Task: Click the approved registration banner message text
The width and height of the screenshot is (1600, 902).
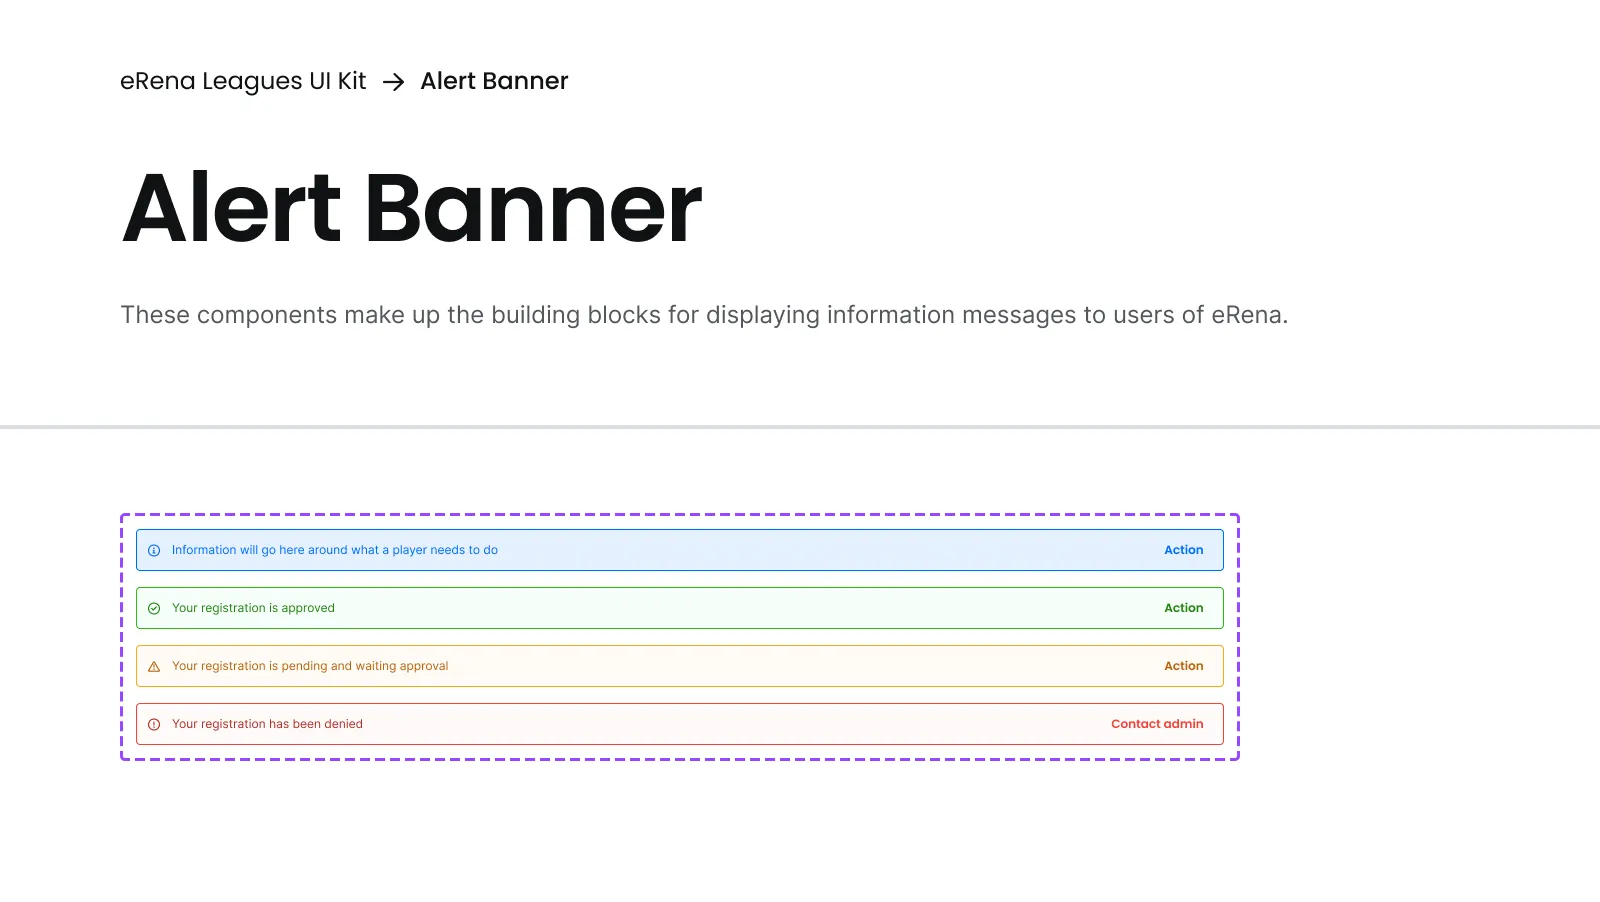Action: pos(253,607)
